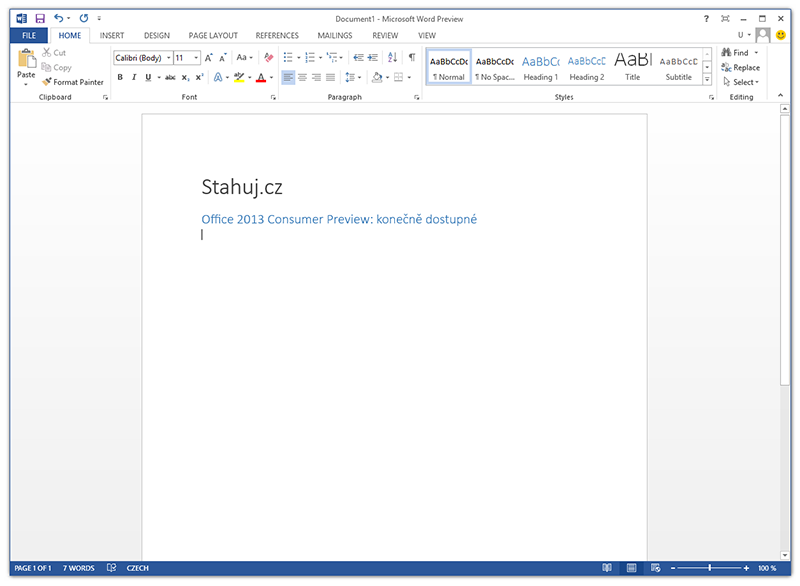Screen dimensions: 800x586
Task: Apply the Heading 1 style
Action: [x=541, y=67]
